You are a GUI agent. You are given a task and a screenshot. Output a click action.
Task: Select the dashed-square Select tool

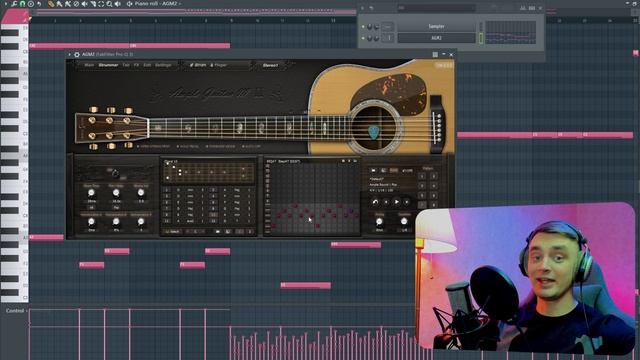(x=101, y=4)
